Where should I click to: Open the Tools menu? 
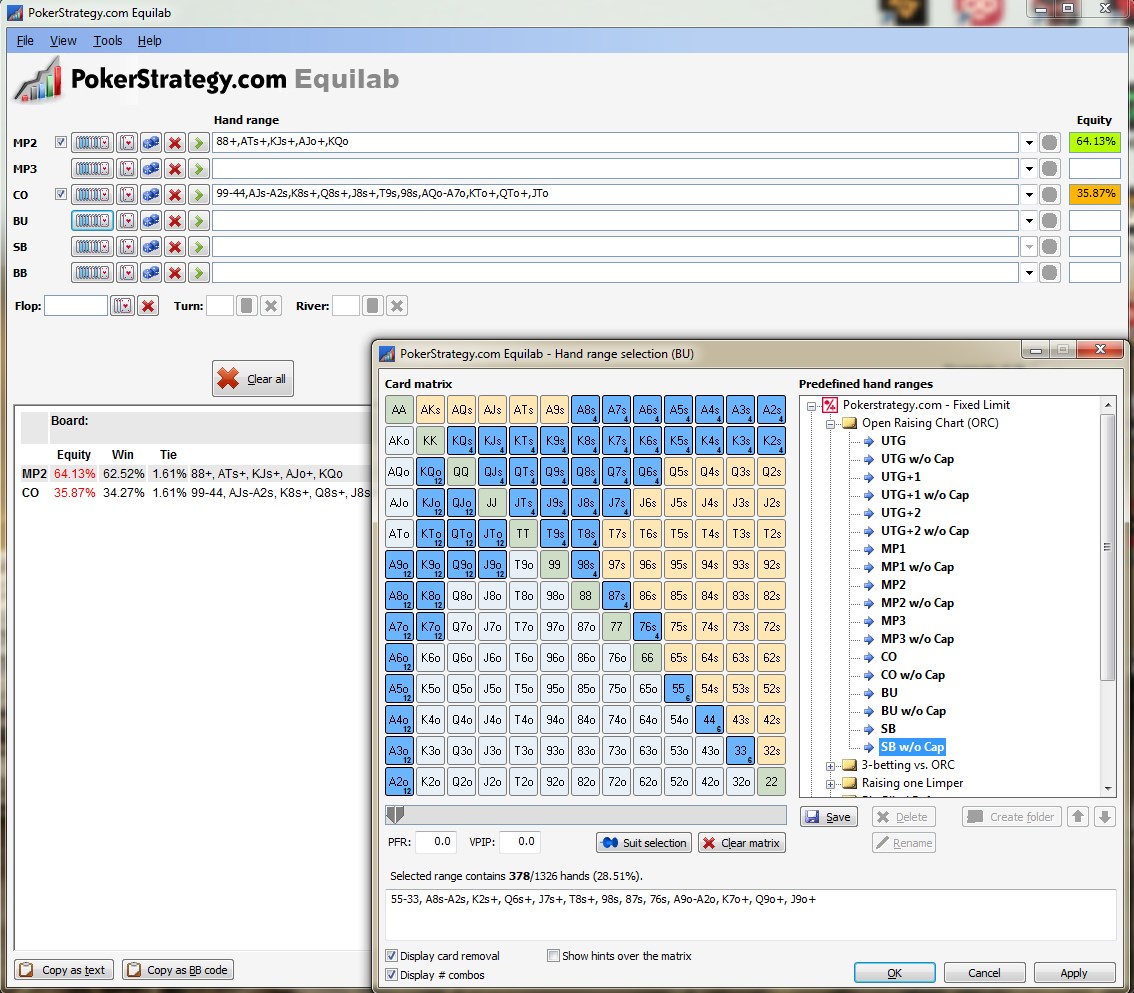107,41
